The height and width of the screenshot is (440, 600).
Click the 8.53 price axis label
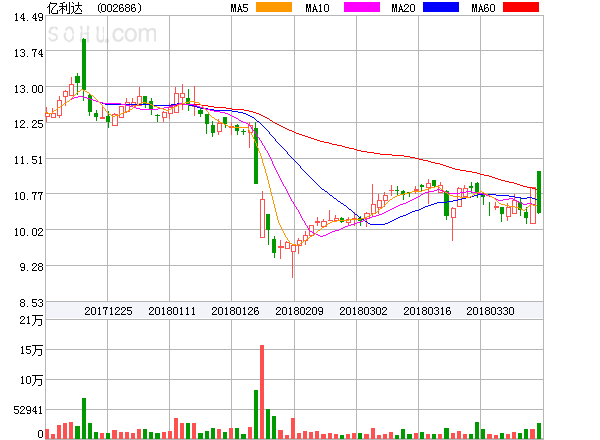(x=32, y=303)
